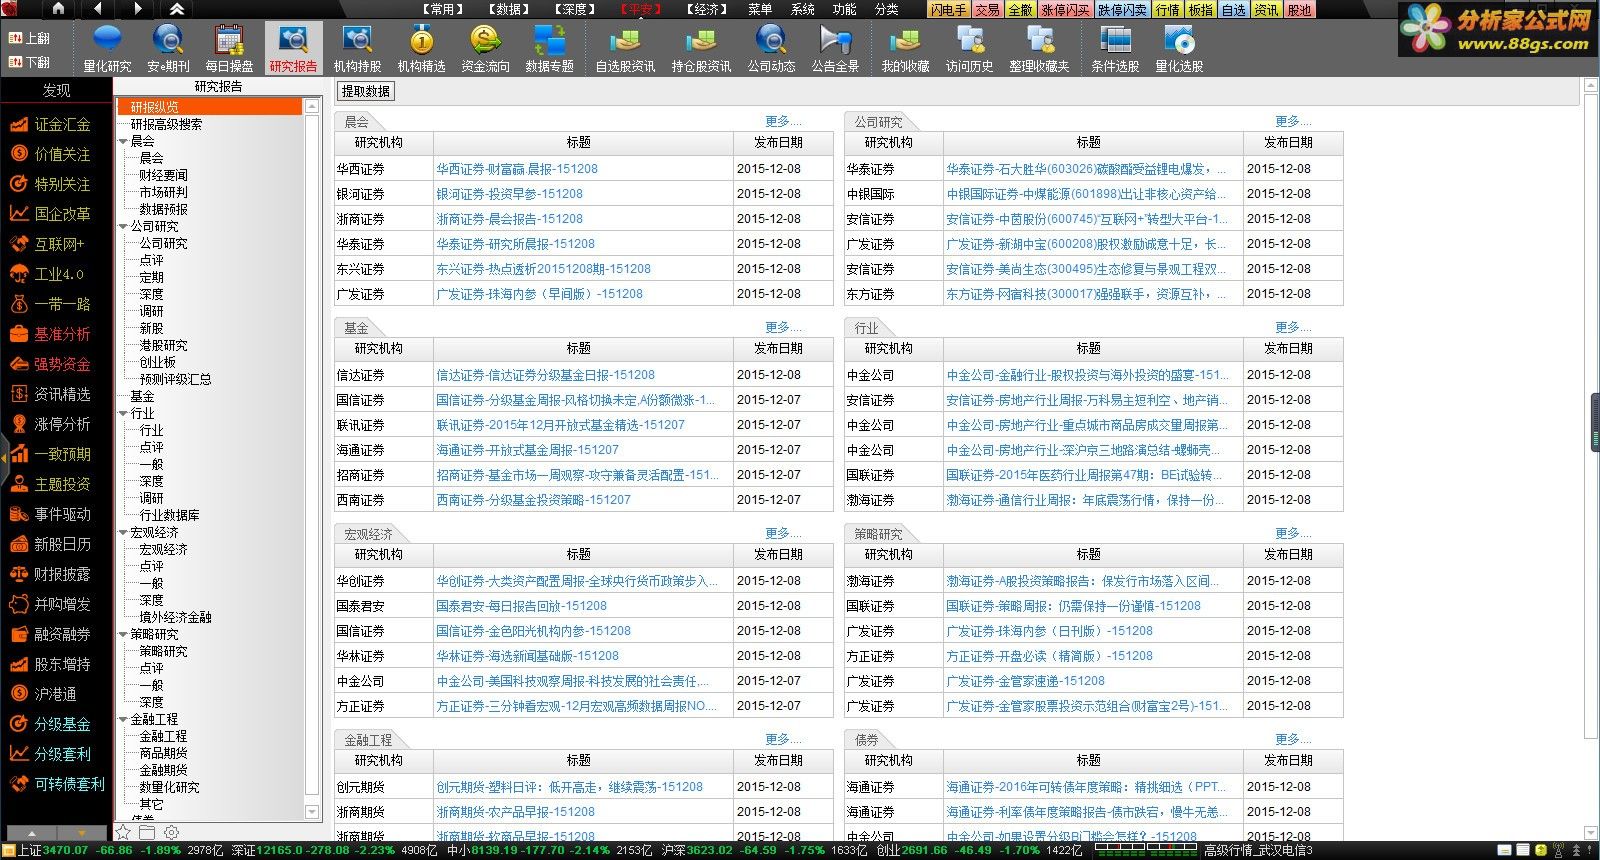
Task: Click the 上翻 page-up button
Action: [29, 38]
